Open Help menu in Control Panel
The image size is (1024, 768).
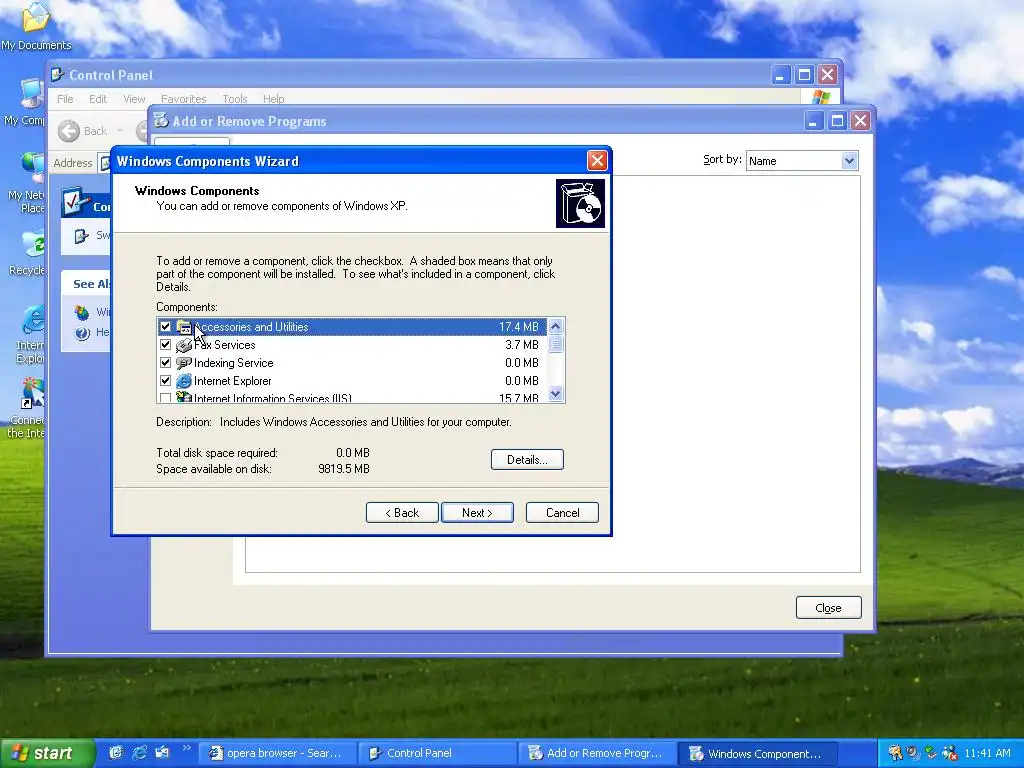point(274,99)
